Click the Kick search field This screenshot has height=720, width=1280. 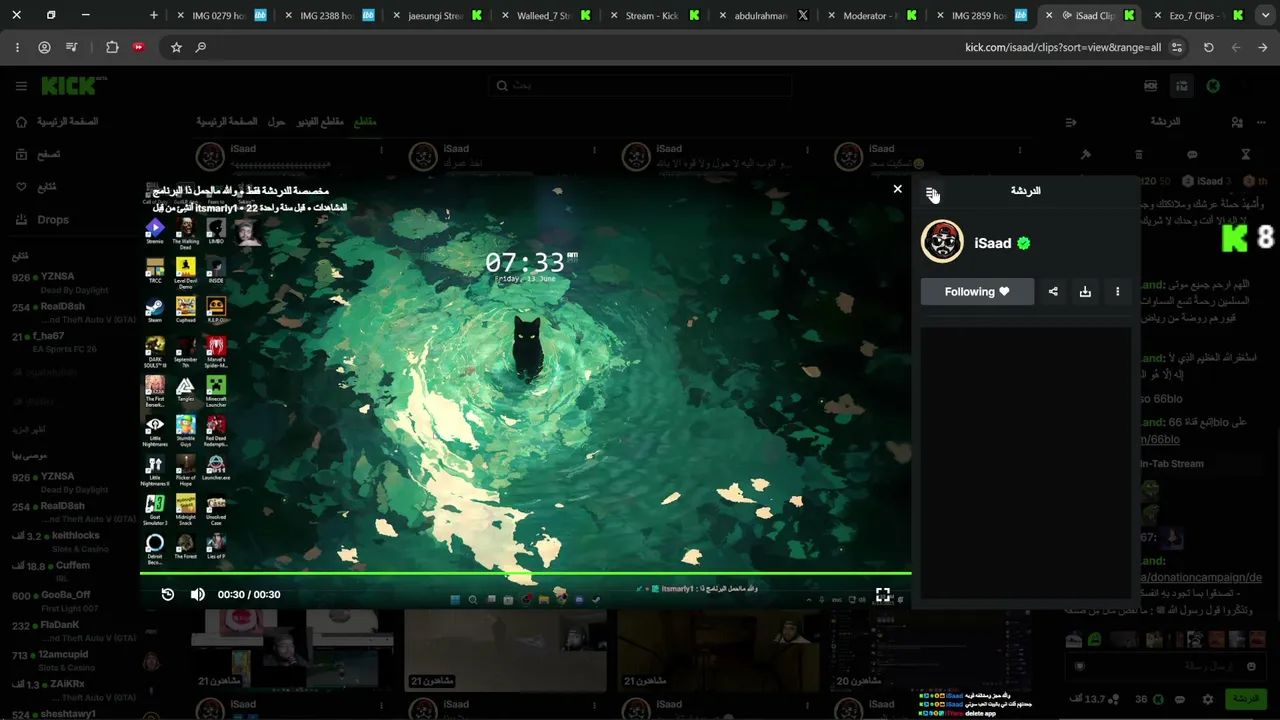[x=640, y=86]
